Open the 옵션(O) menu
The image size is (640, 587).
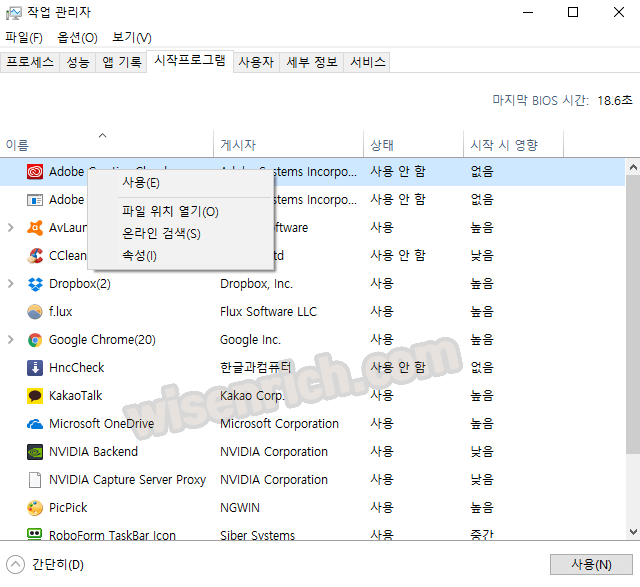pos(77,38)
